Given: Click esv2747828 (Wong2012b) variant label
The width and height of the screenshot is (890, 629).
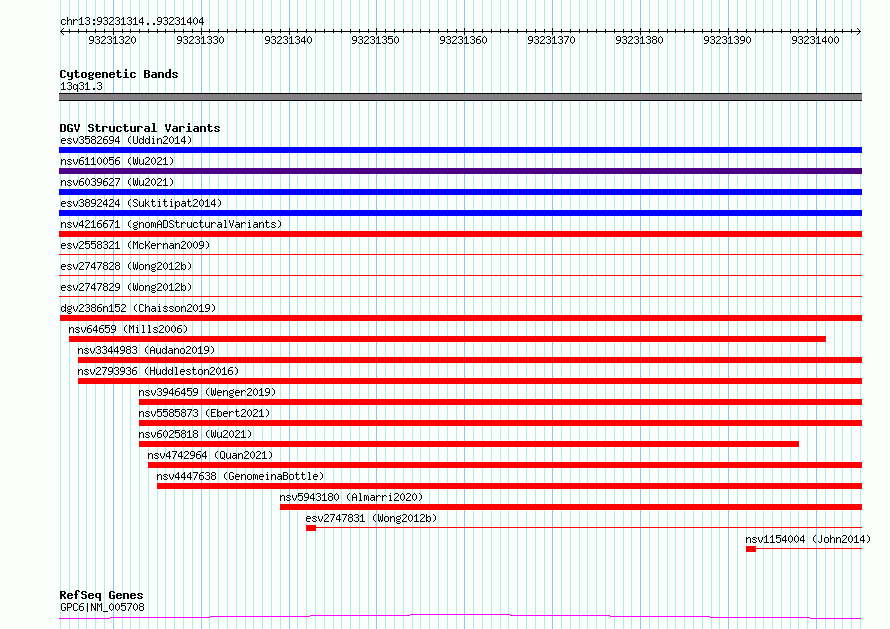Looking at the screenshot, I should coord(126,266).
